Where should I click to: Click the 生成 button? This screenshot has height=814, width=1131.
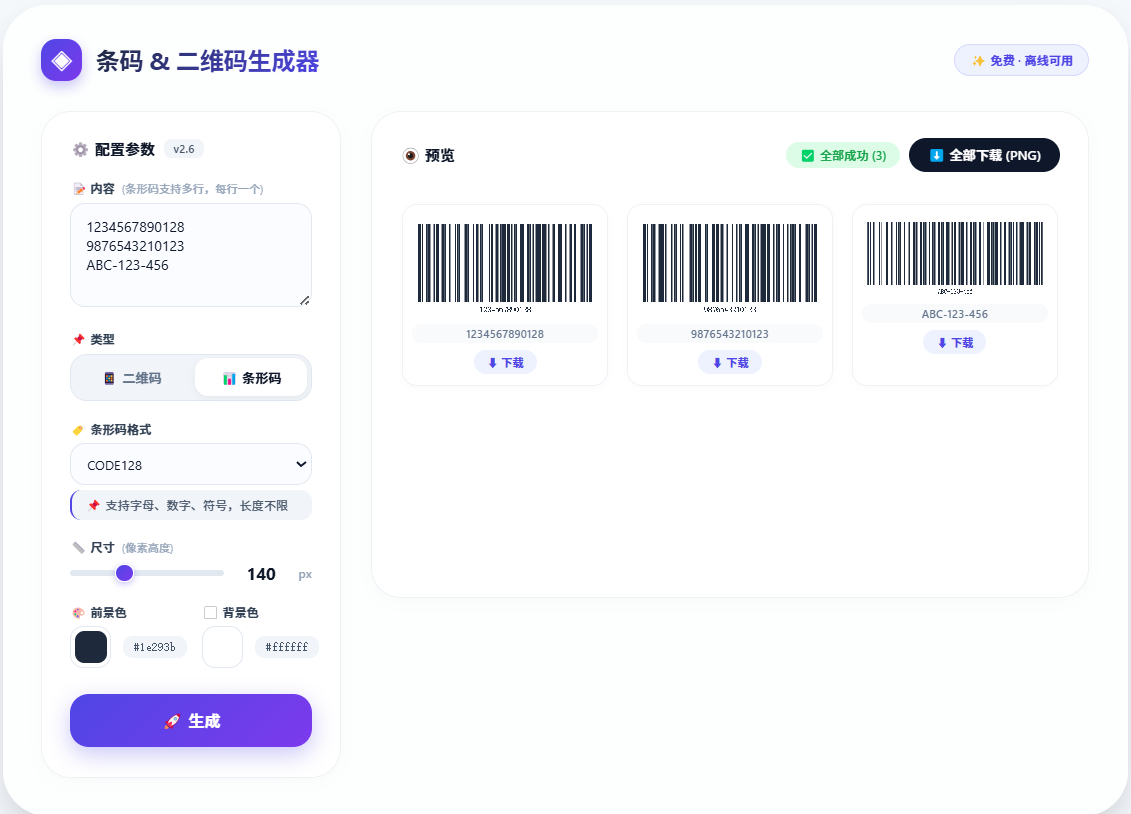pyautogui.click(x=191, y=720)
